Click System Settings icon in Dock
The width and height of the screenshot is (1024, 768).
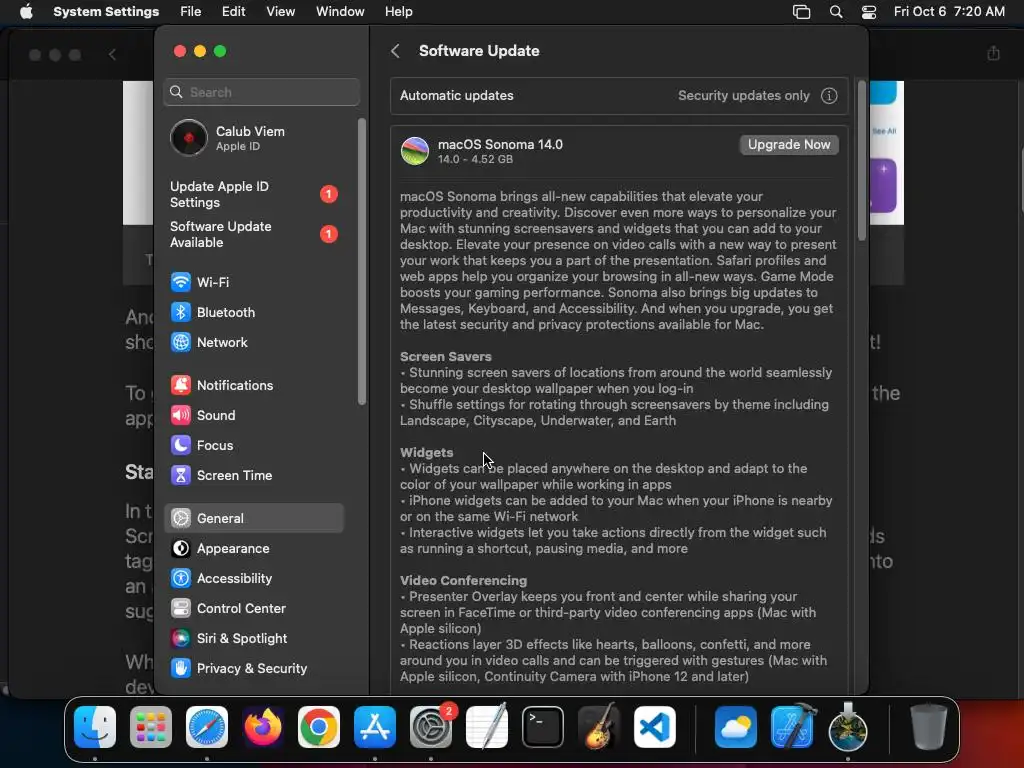[x=431, y=727]
